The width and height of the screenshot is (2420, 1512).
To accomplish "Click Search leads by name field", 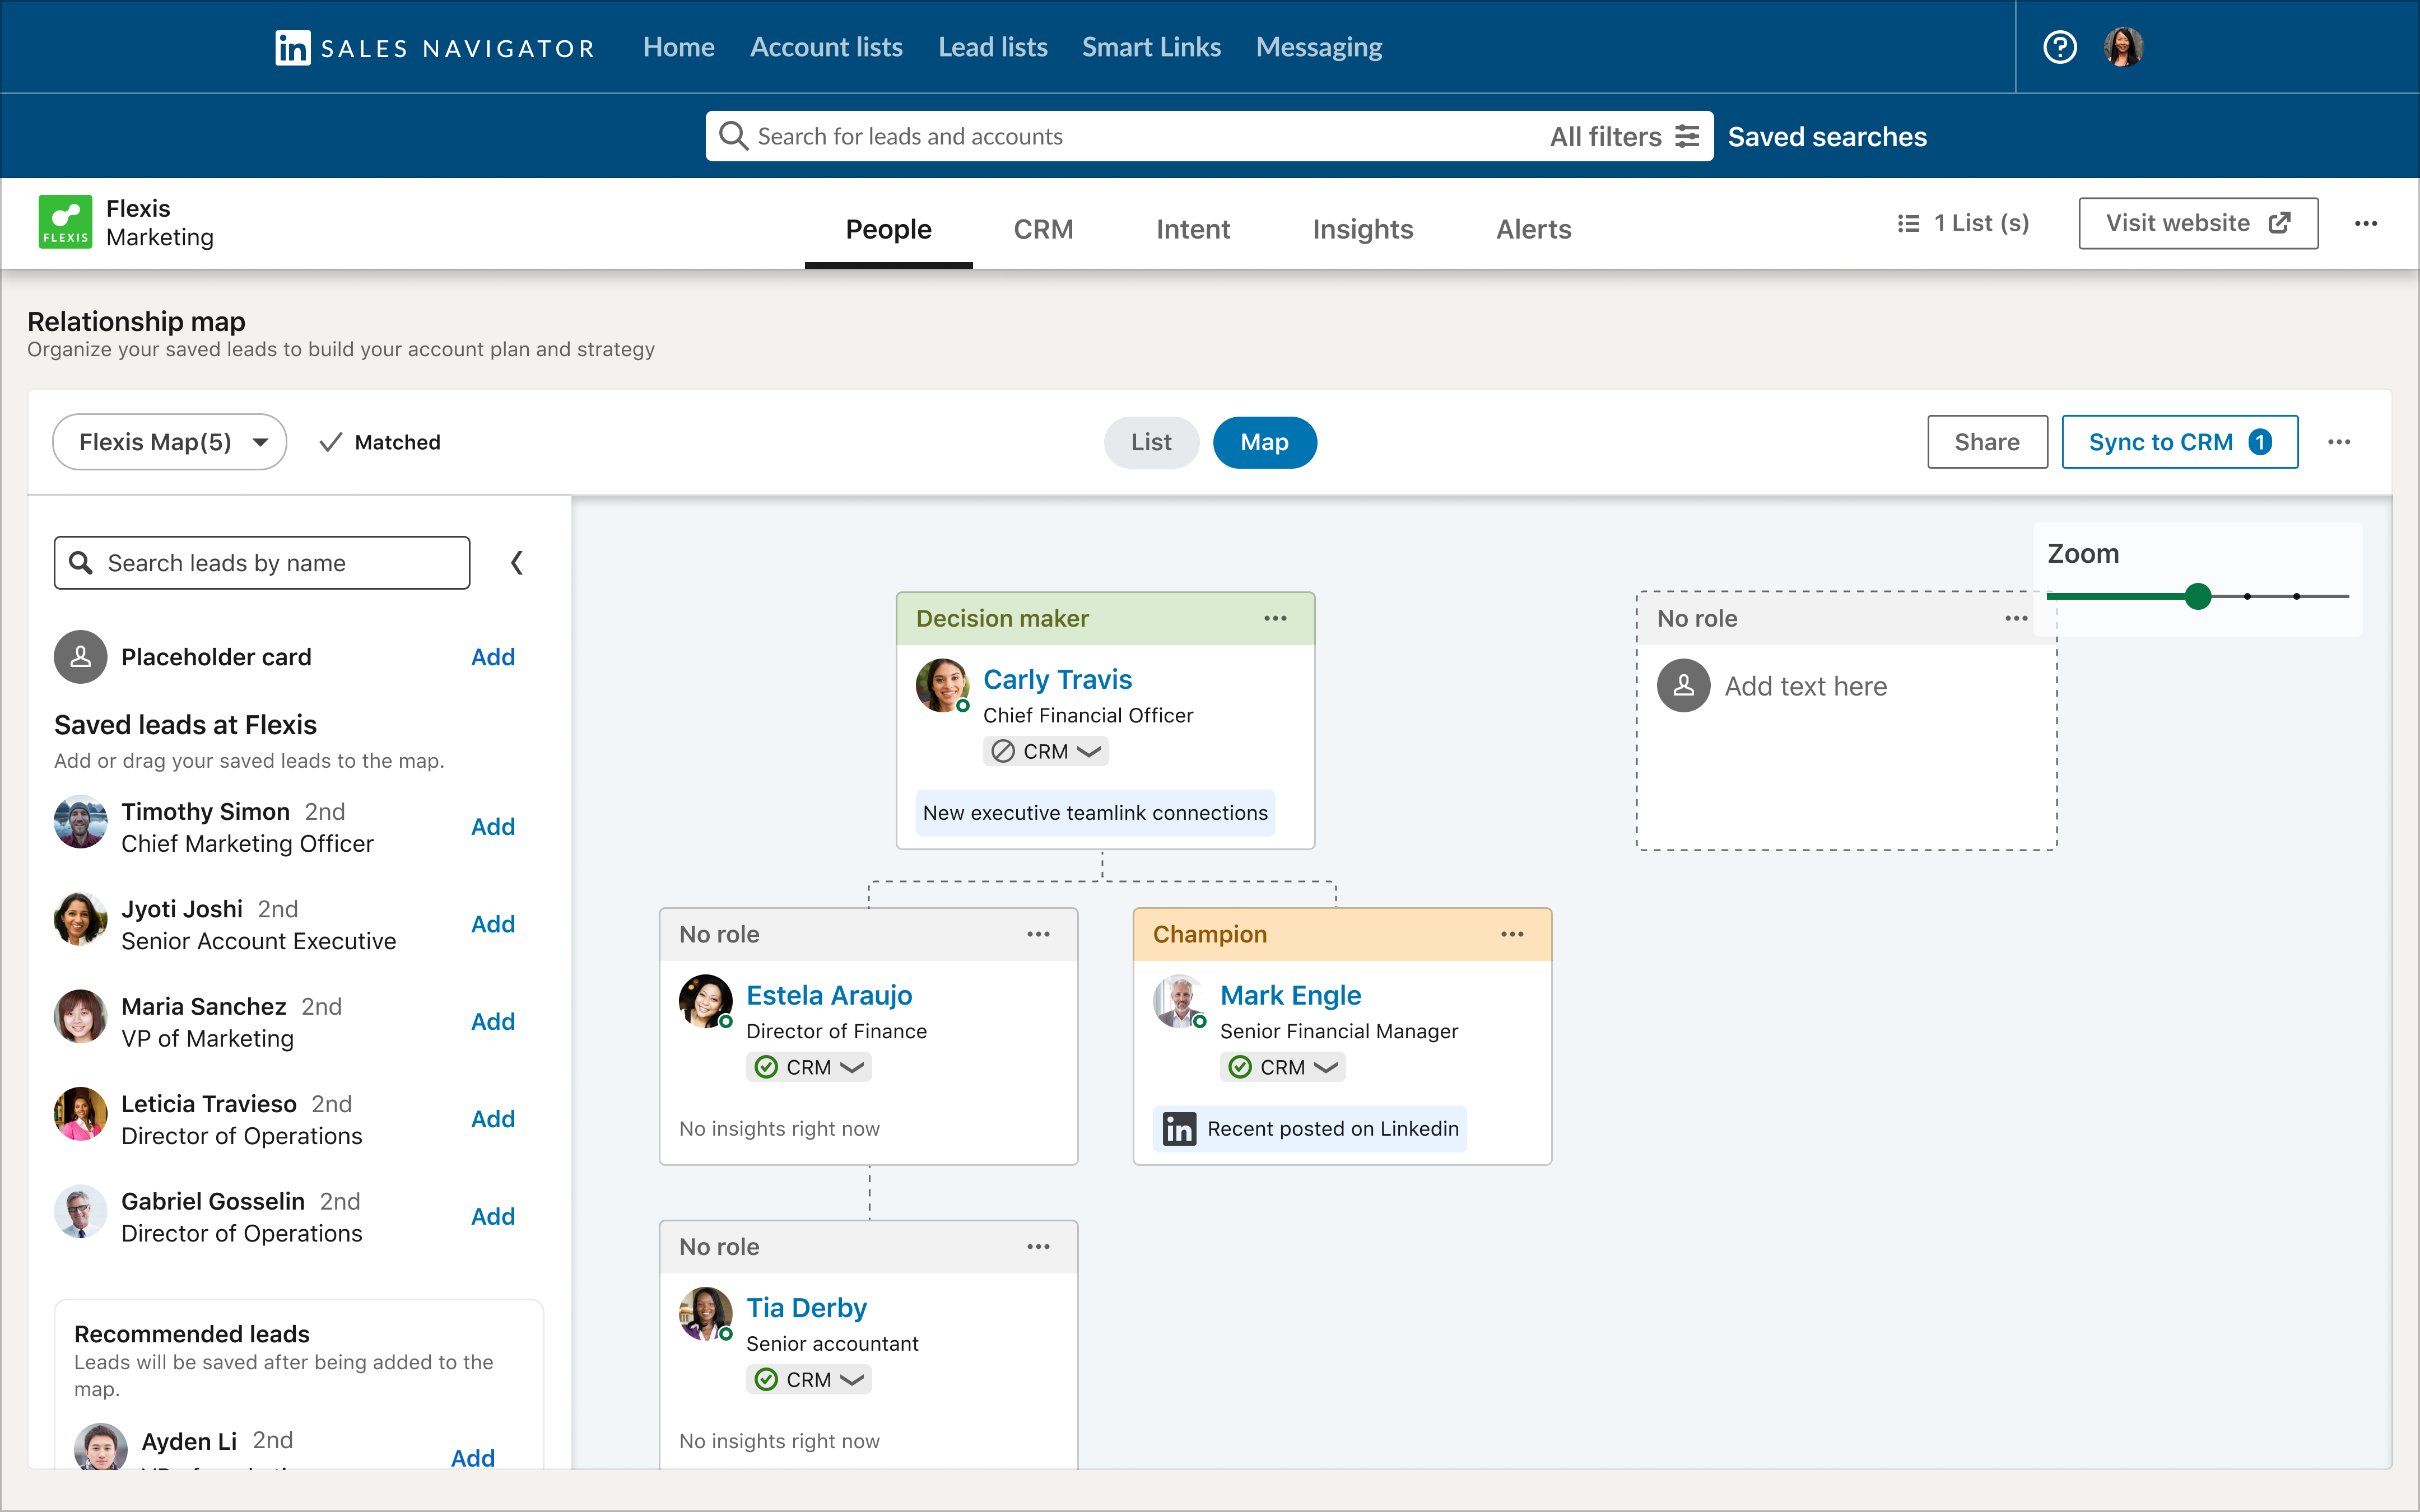I will [x=262, y=563].
